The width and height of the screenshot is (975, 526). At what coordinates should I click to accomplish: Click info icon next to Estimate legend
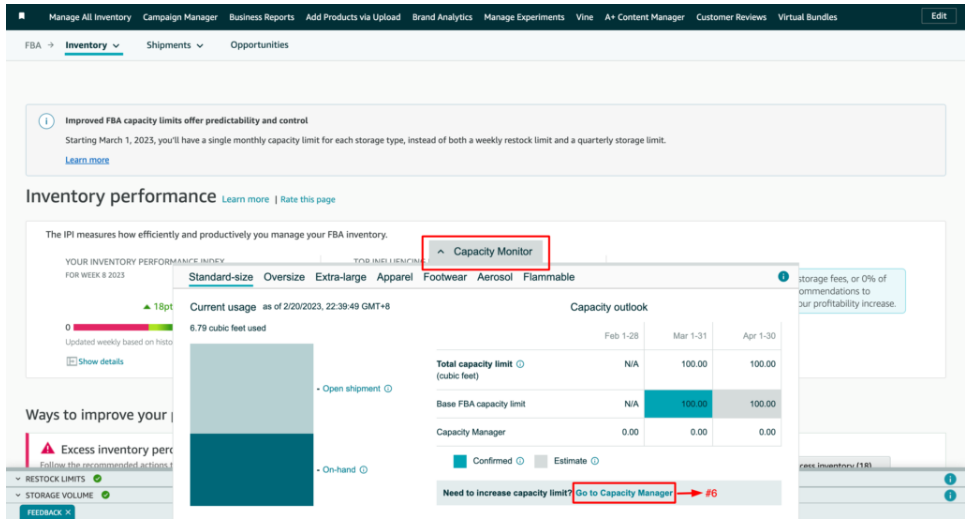[595, 461]
